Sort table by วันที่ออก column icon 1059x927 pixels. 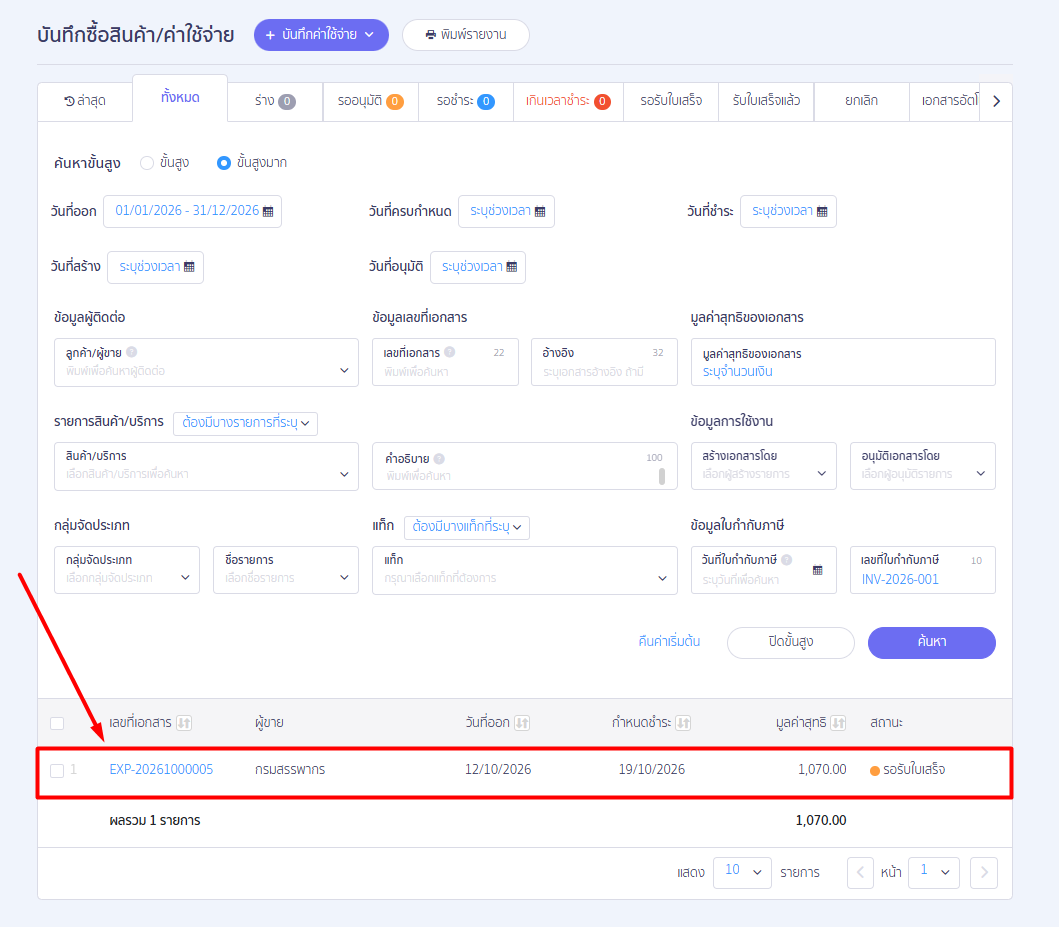(x=521, y=723)
